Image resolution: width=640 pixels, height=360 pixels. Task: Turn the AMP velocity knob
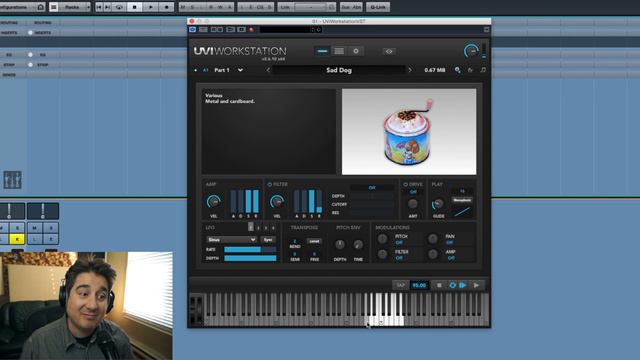coord(213,202)
